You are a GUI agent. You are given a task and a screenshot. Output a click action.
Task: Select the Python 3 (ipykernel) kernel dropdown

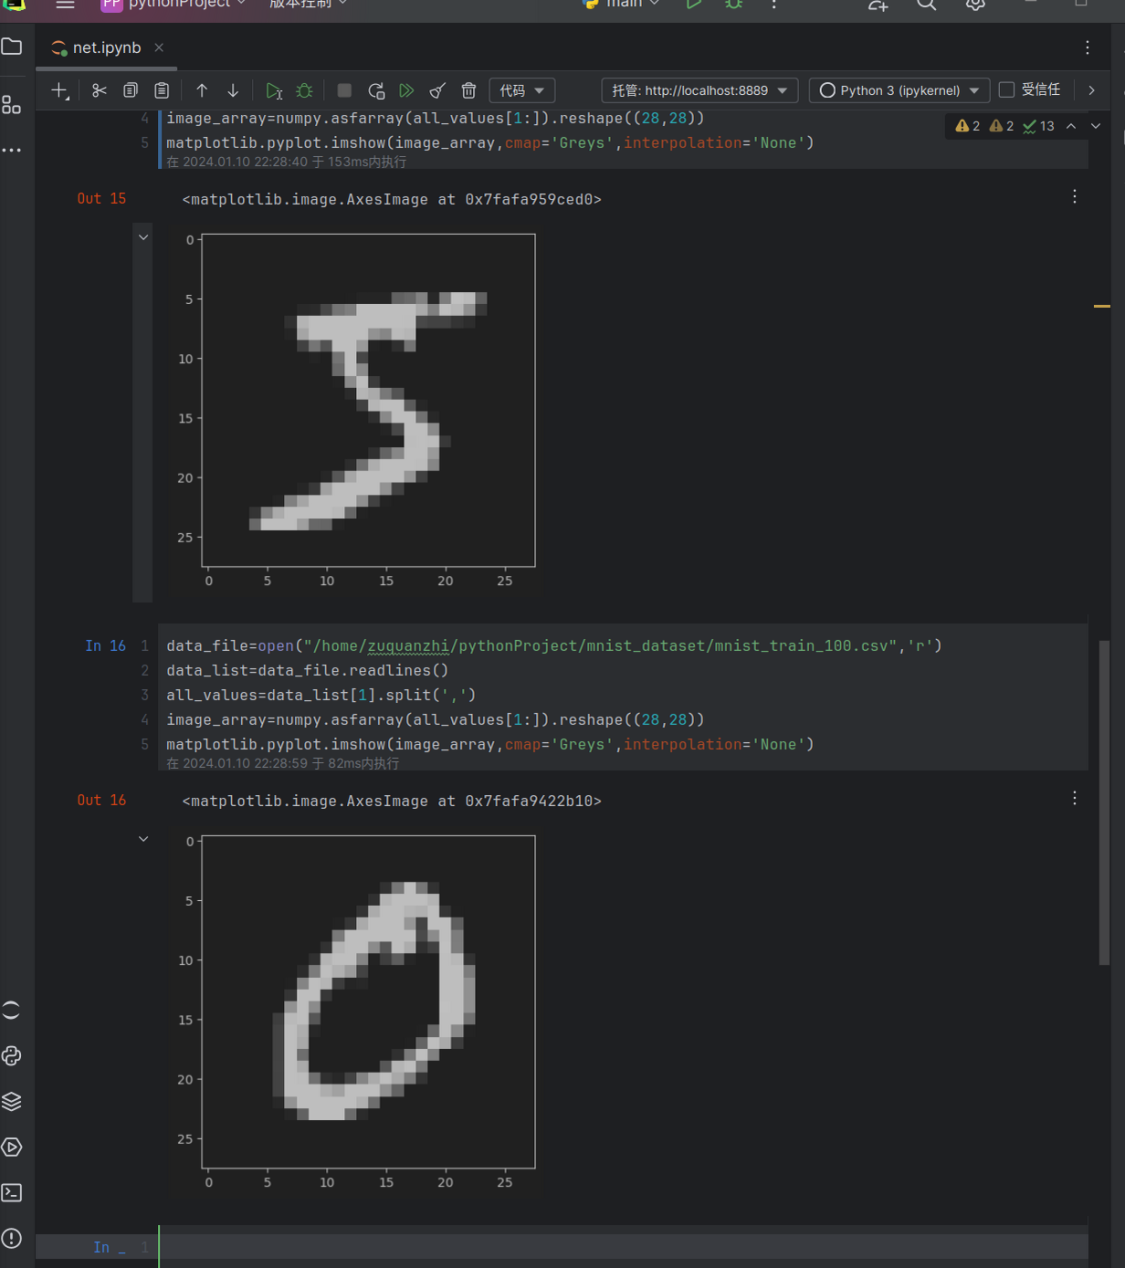(x=899, y=91)
